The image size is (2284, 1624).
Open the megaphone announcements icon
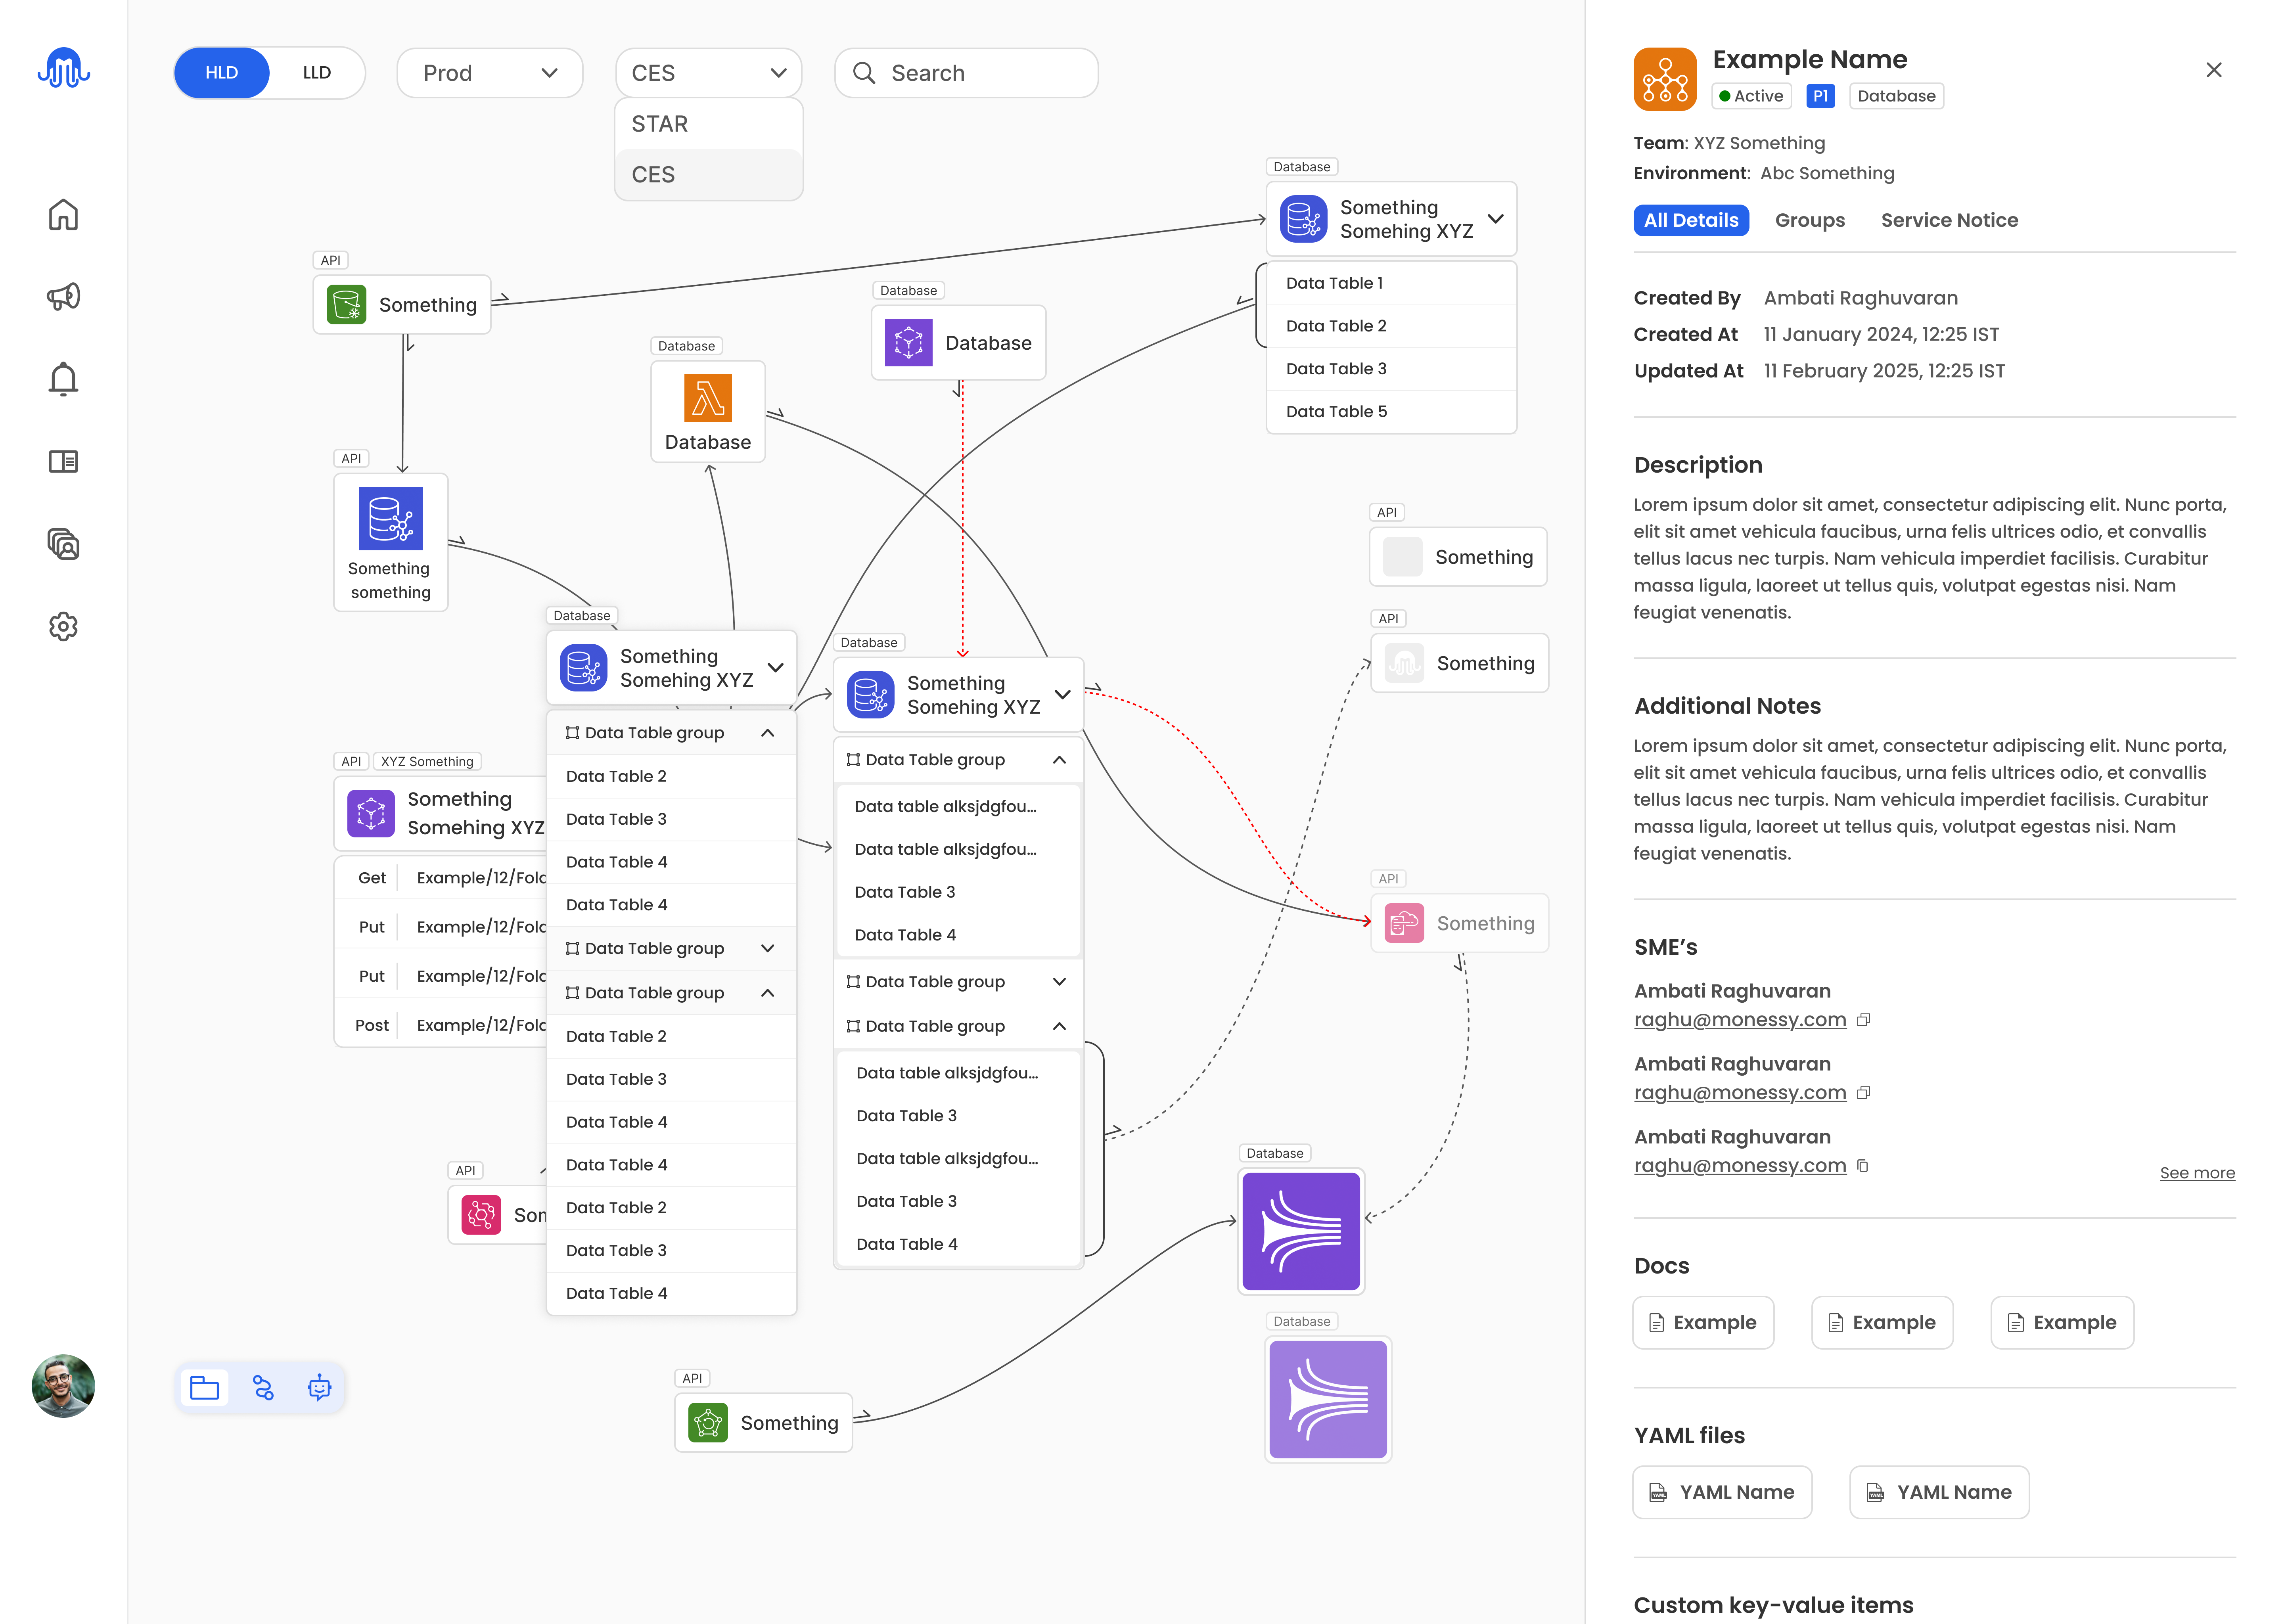click(63, 296)
